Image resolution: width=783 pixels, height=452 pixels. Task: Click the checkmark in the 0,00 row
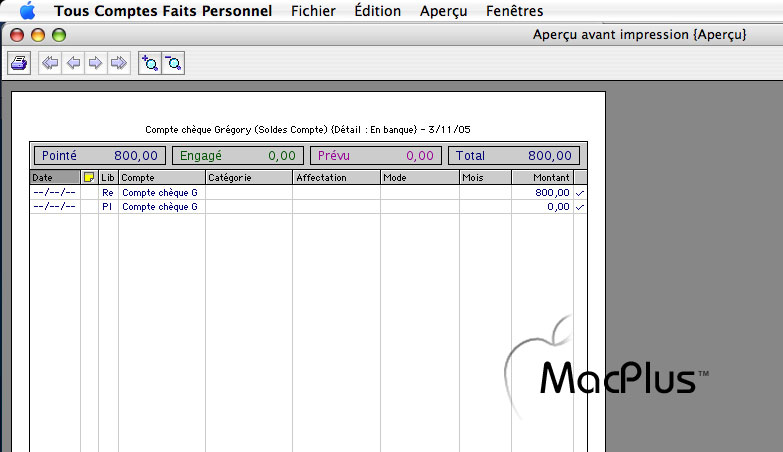click(x=580, y=207)
